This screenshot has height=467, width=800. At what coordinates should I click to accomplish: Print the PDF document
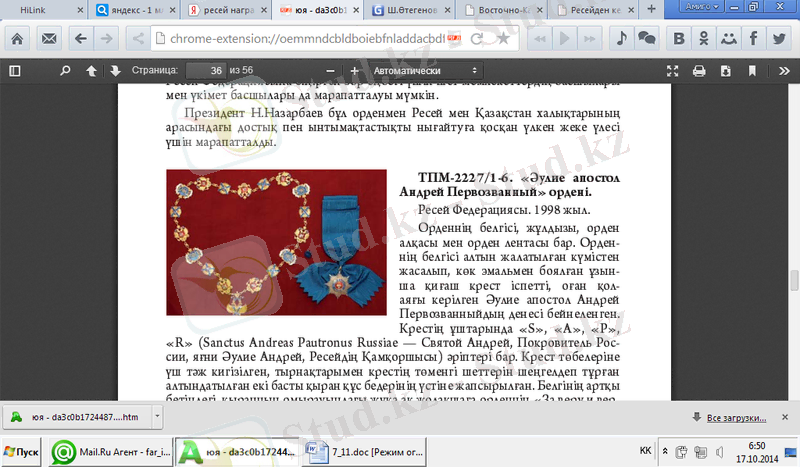point(699,71)
